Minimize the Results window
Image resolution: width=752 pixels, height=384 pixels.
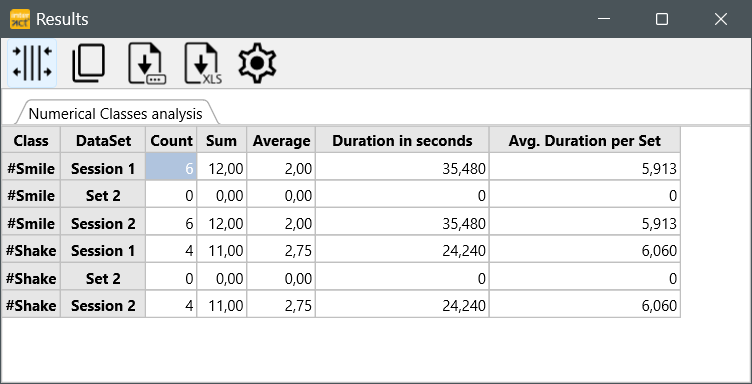point(604,19)
